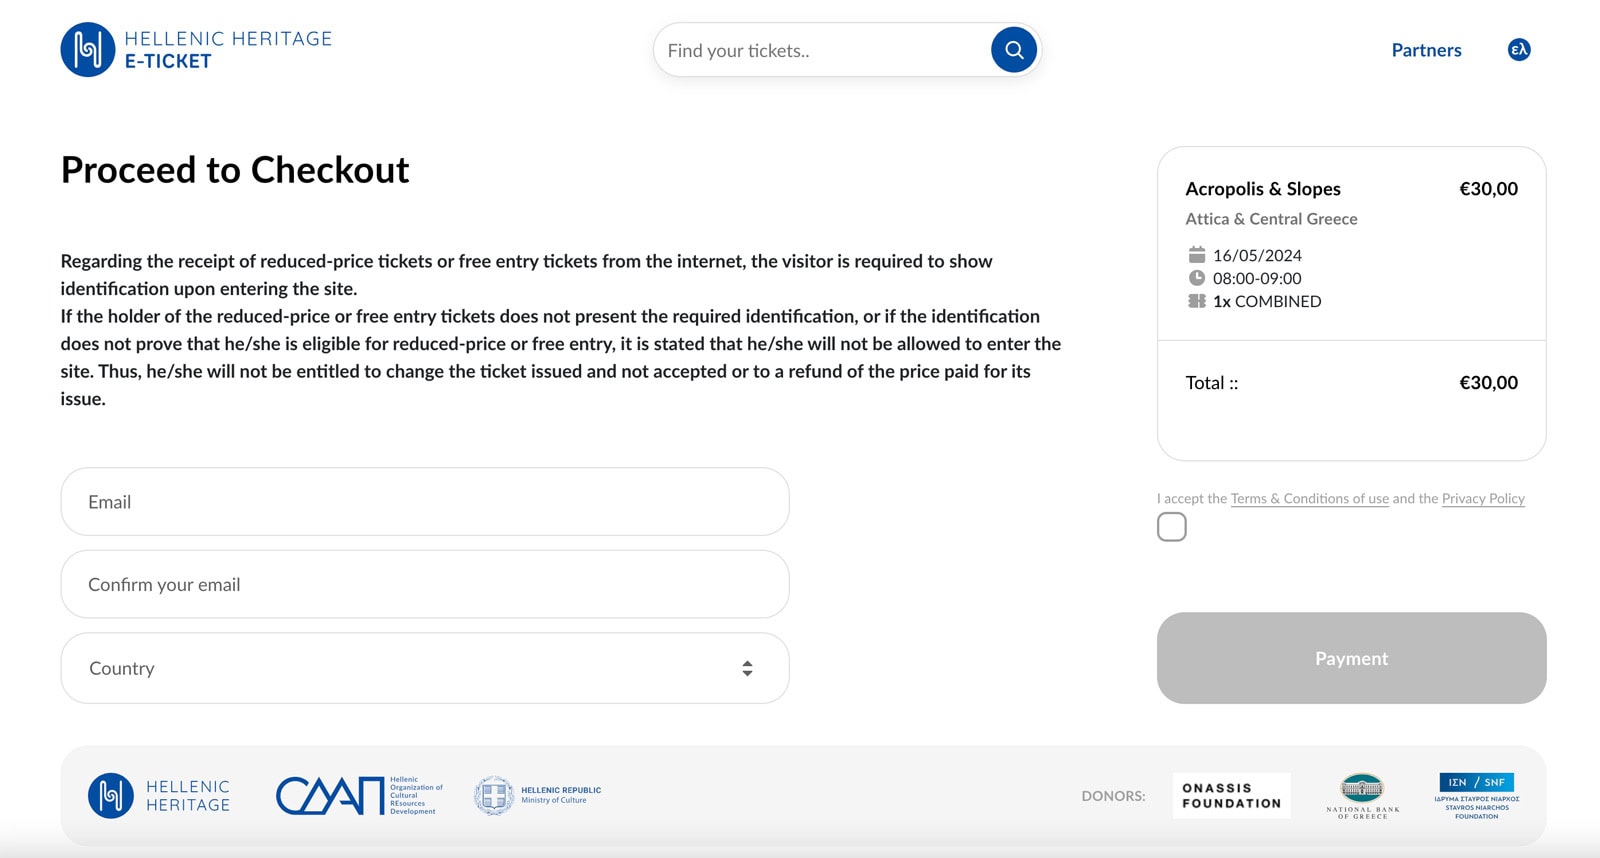This screenshot has width=1600, height=858.
Task: Open the ODAP organization footer logo
Action: (358, 796)
